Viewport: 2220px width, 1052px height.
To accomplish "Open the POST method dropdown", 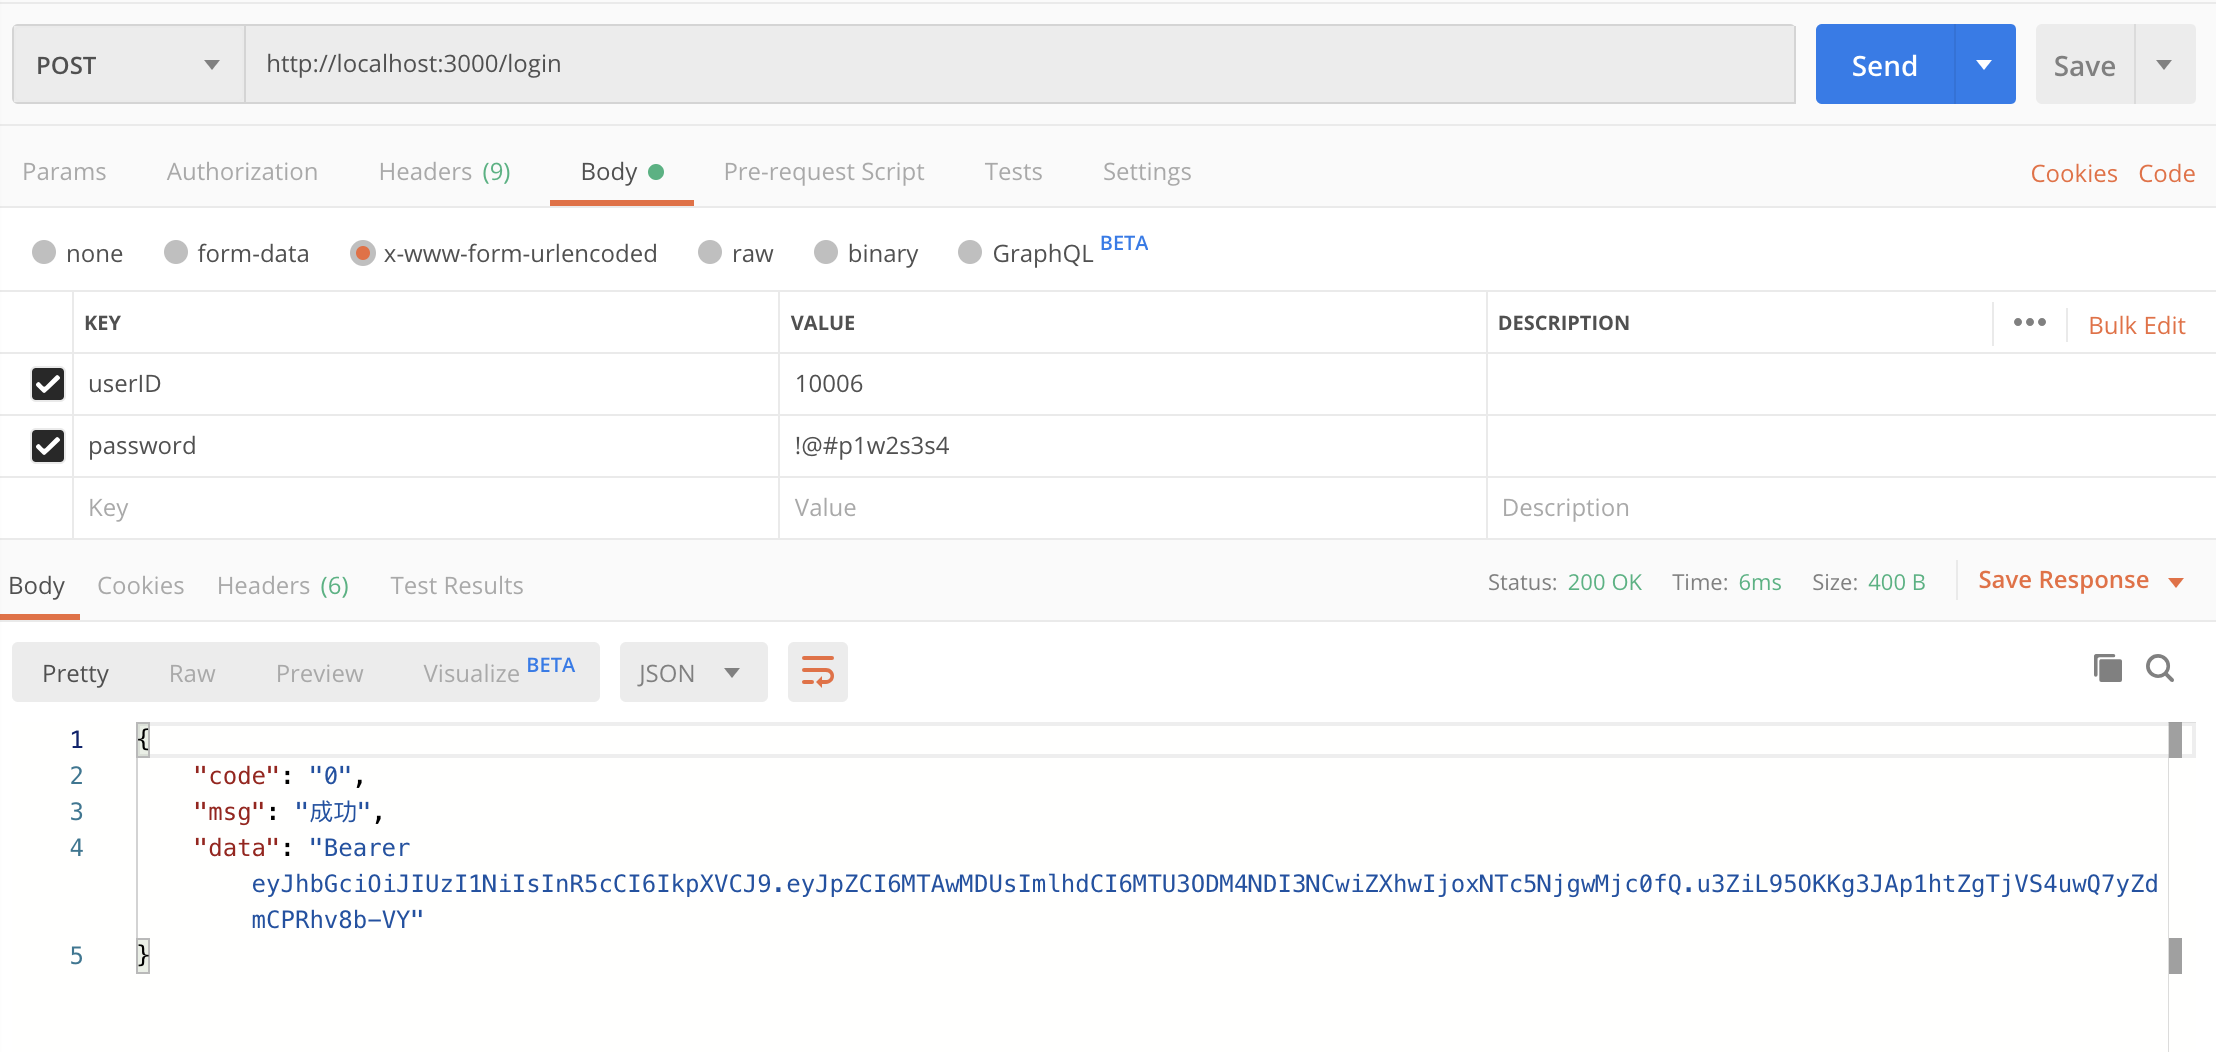I will tap(128, 65).
